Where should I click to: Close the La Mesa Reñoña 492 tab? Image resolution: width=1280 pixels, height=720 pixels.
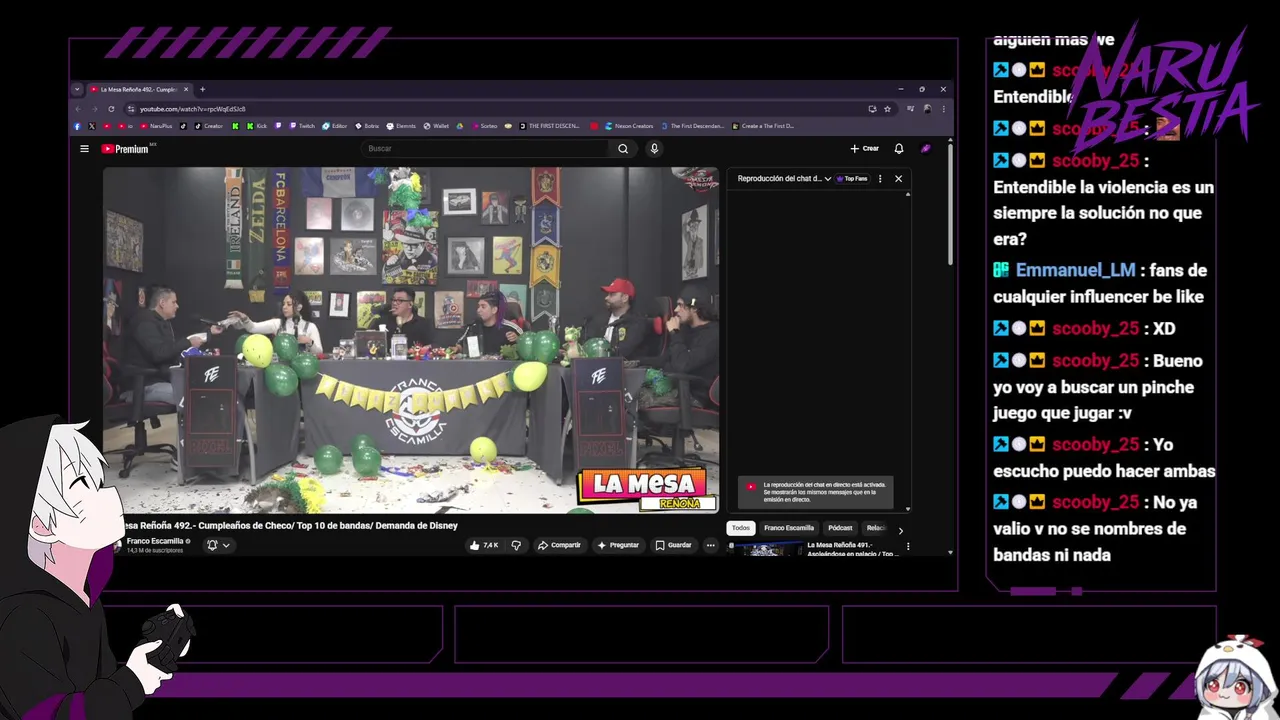tap(186, 89)
